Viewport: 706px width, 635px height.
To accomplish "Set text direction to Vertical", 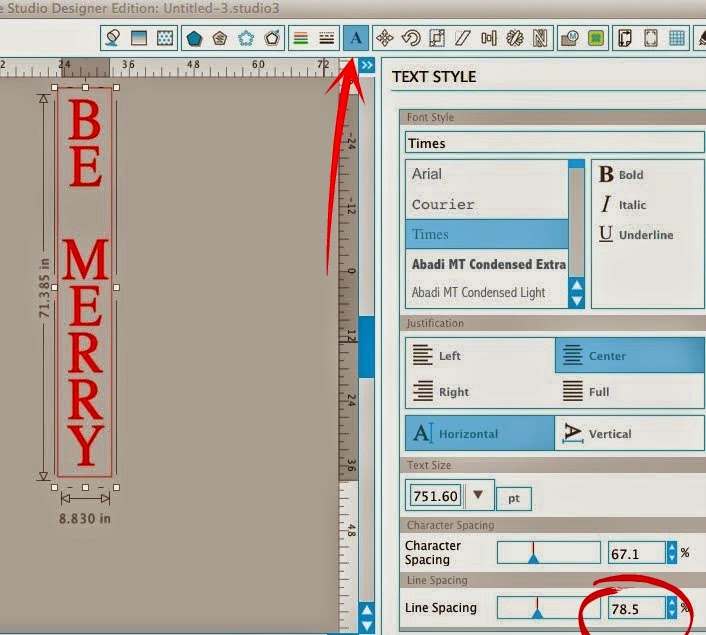I will (629, 433).
